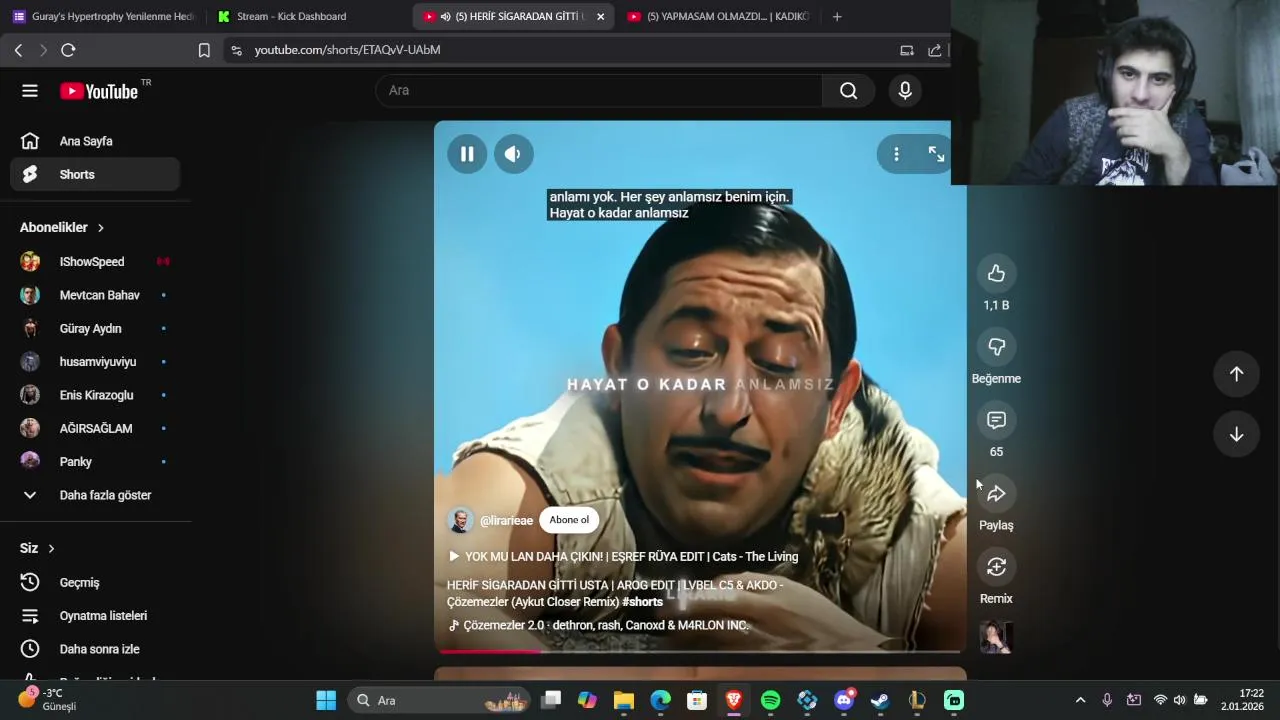Switch to Guray's Hypertrophy browser tab
Viewport: 1280px width, 720px height.
coord(103,16)
